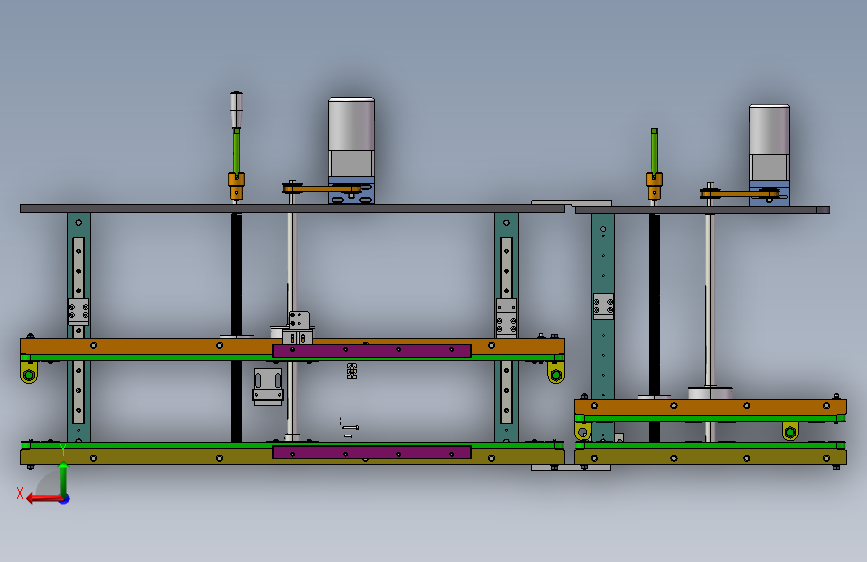Select the gray top plate of right assembly
Screen dimensions: 867x562
702,210
